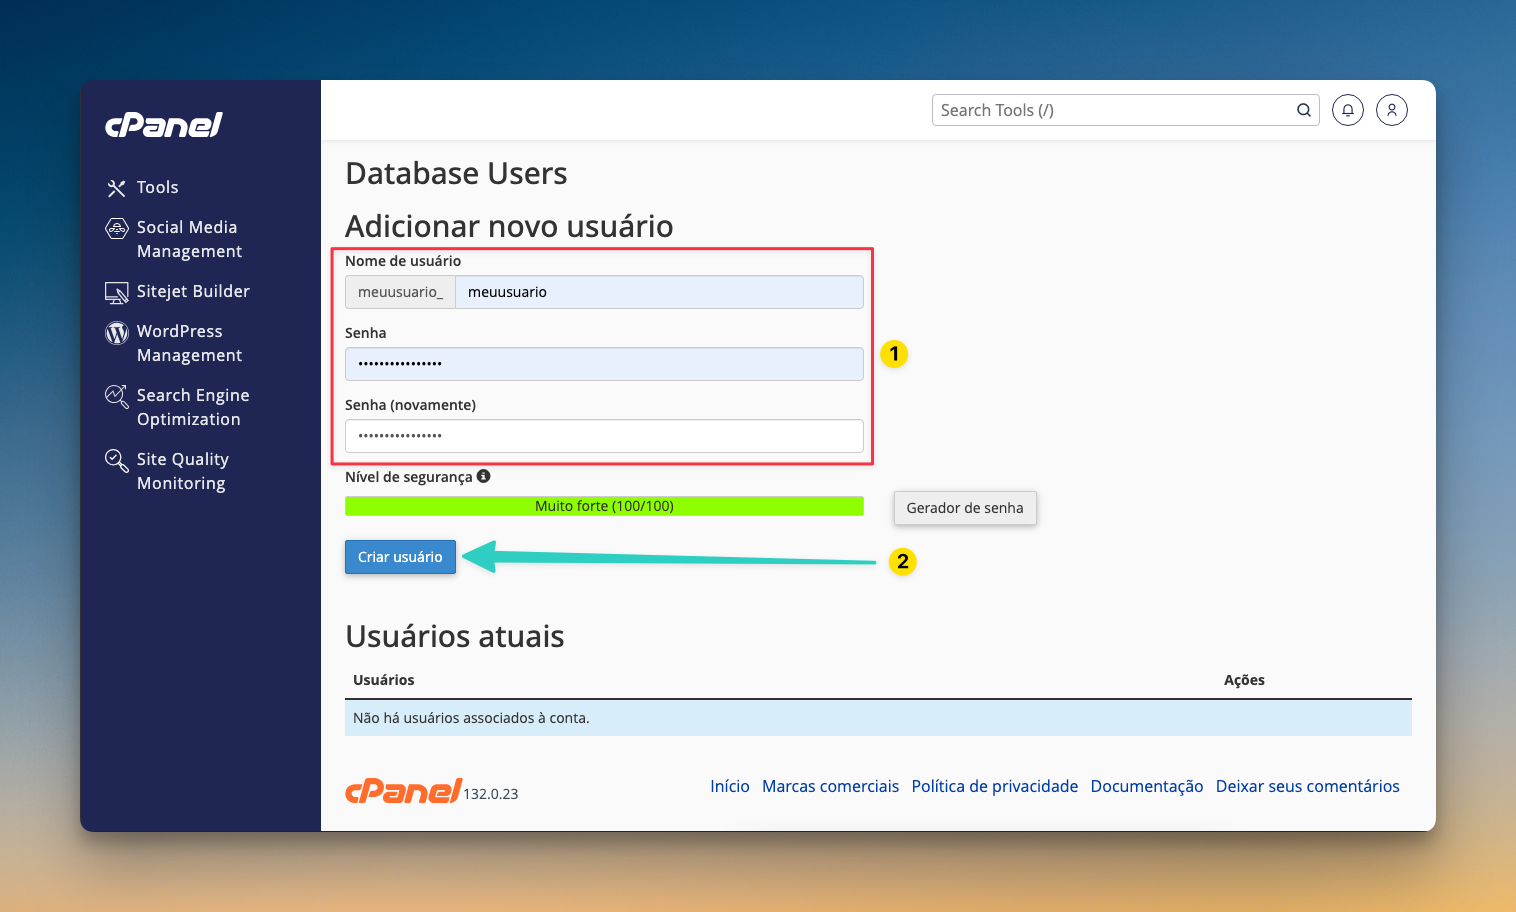Click the Senha password field
This screenshot has width=1516, height=912.
click(604, 364)
